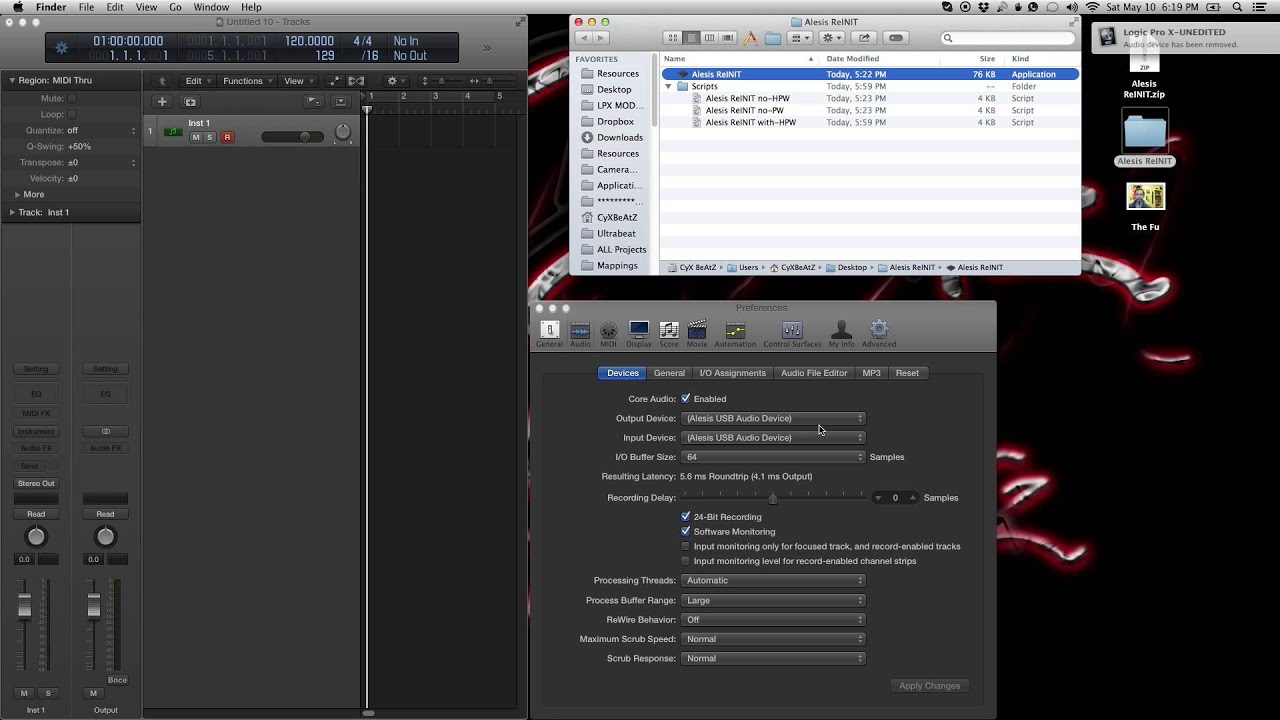
Task: Toggle the Flex view icon
Action: click(x=356, y=81)
